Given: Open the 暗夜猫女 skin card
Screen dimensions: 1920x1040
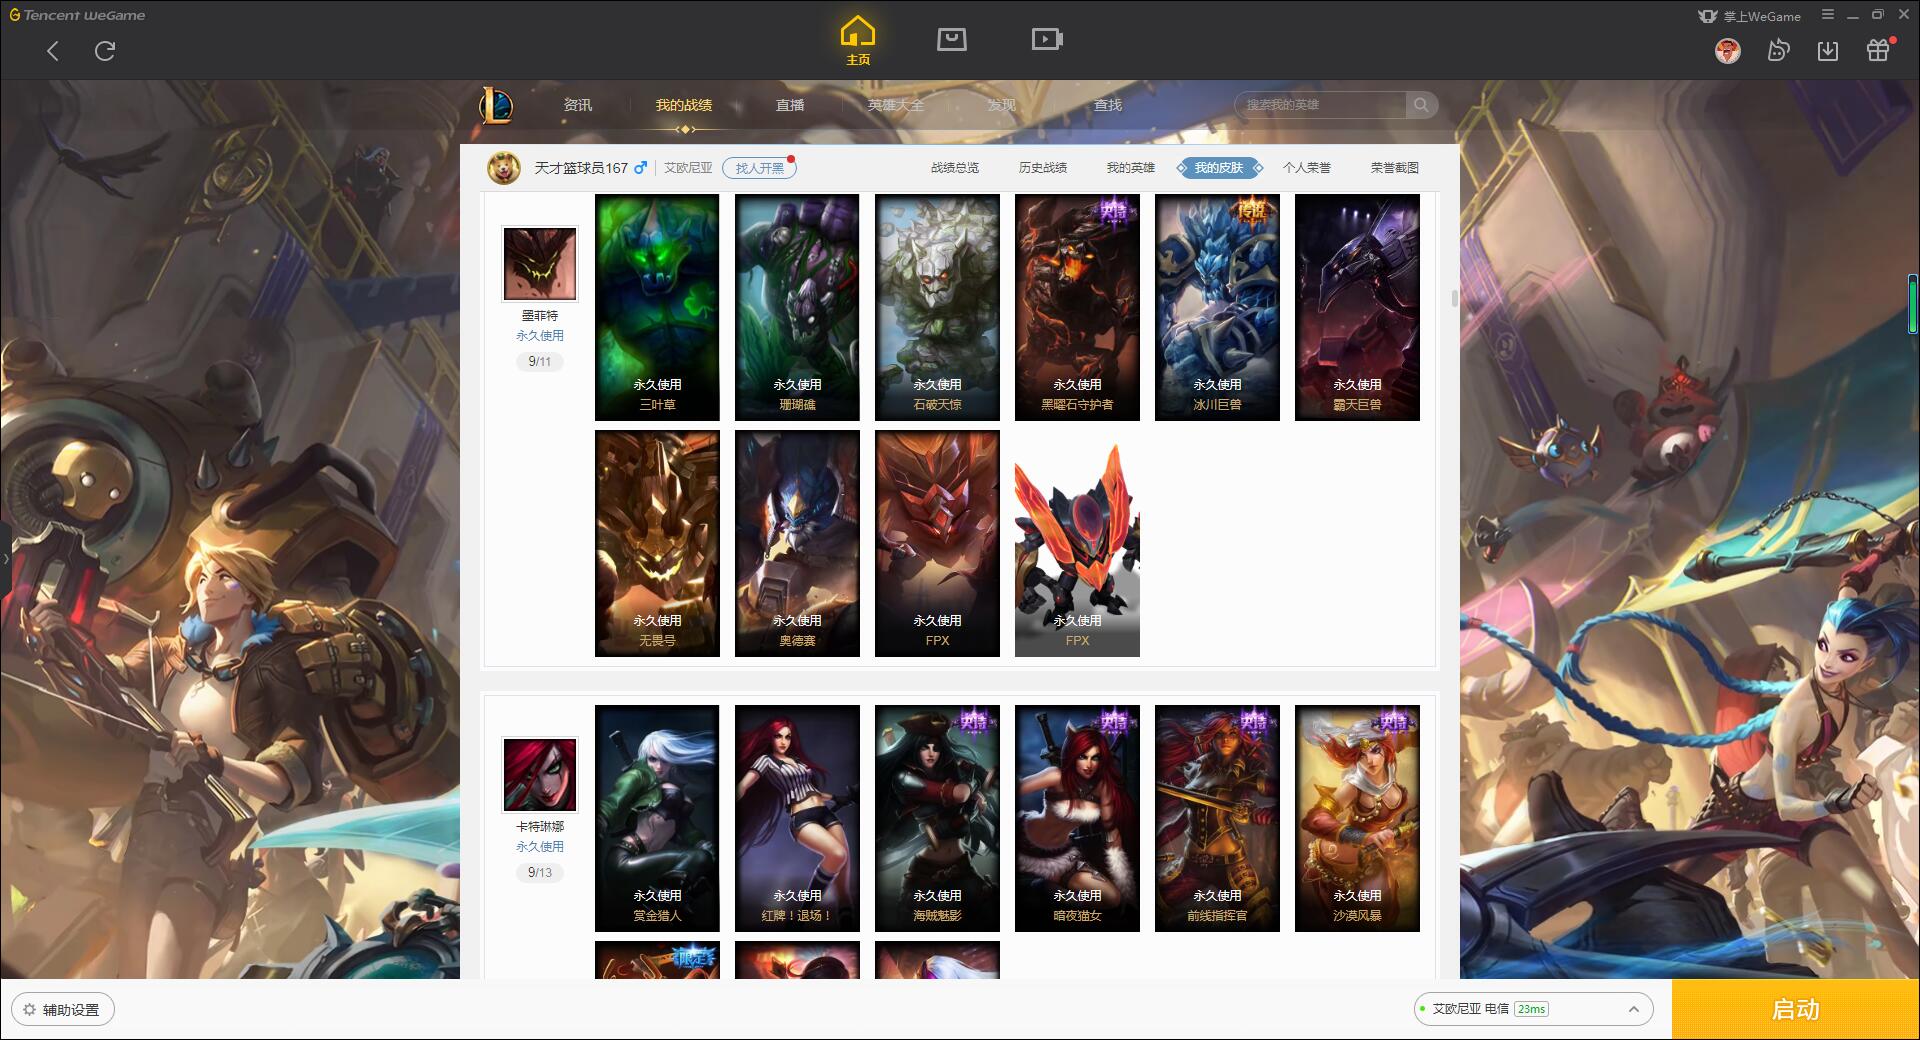Looking at the screenshot, I should 1077,818.
